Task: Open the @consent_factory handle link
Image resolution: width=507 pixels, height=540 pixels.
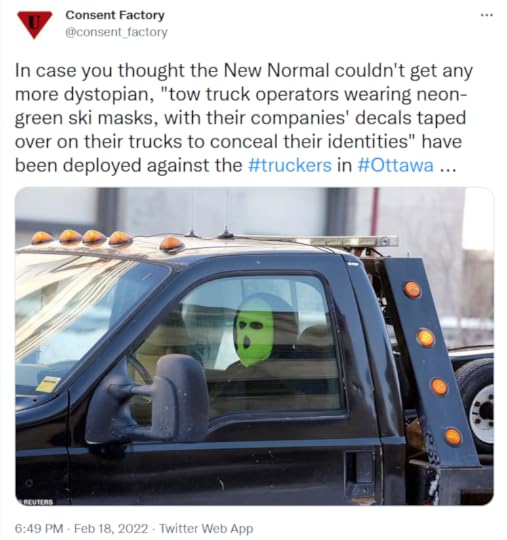Action: tap(116, 32)
